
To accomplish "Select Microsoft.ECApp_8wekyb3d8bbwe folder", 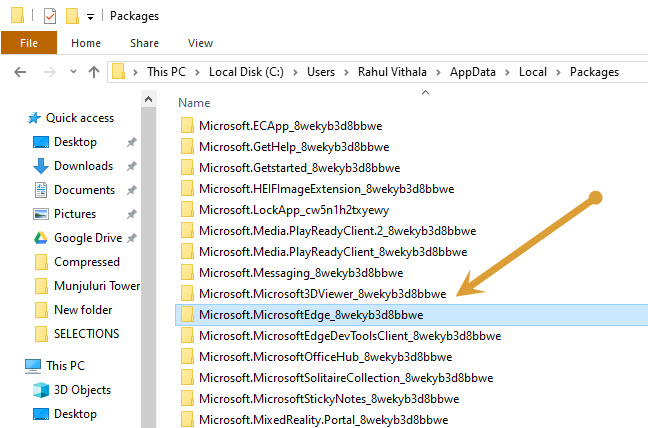I will tap(281, 126).
